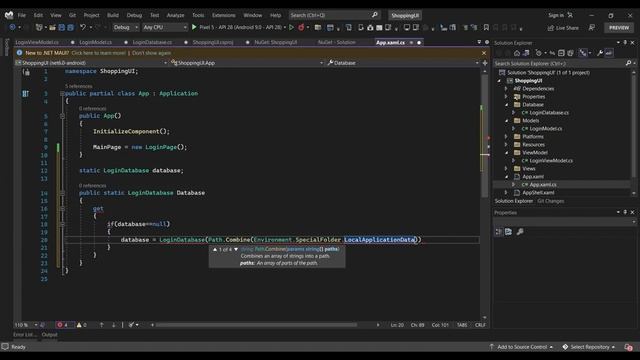
Task: Collapse the ShoppingUI project node
Action: [x=499, y=80]
